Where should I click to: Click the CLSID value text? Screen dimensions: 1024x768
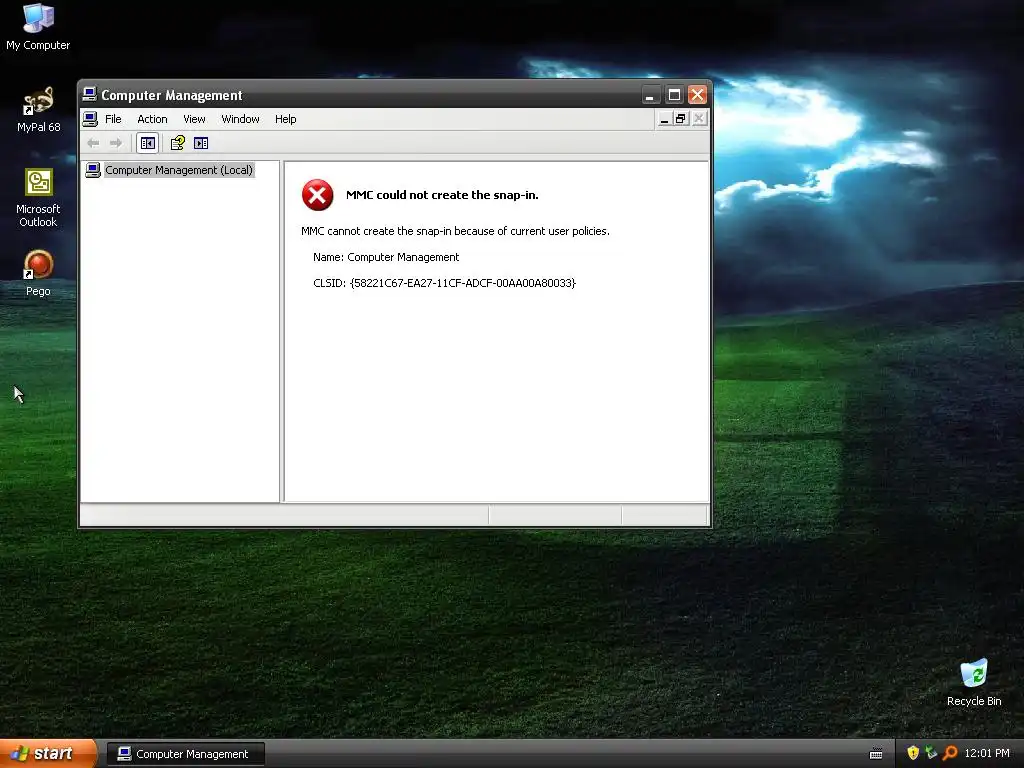click(x=462, y=283)
